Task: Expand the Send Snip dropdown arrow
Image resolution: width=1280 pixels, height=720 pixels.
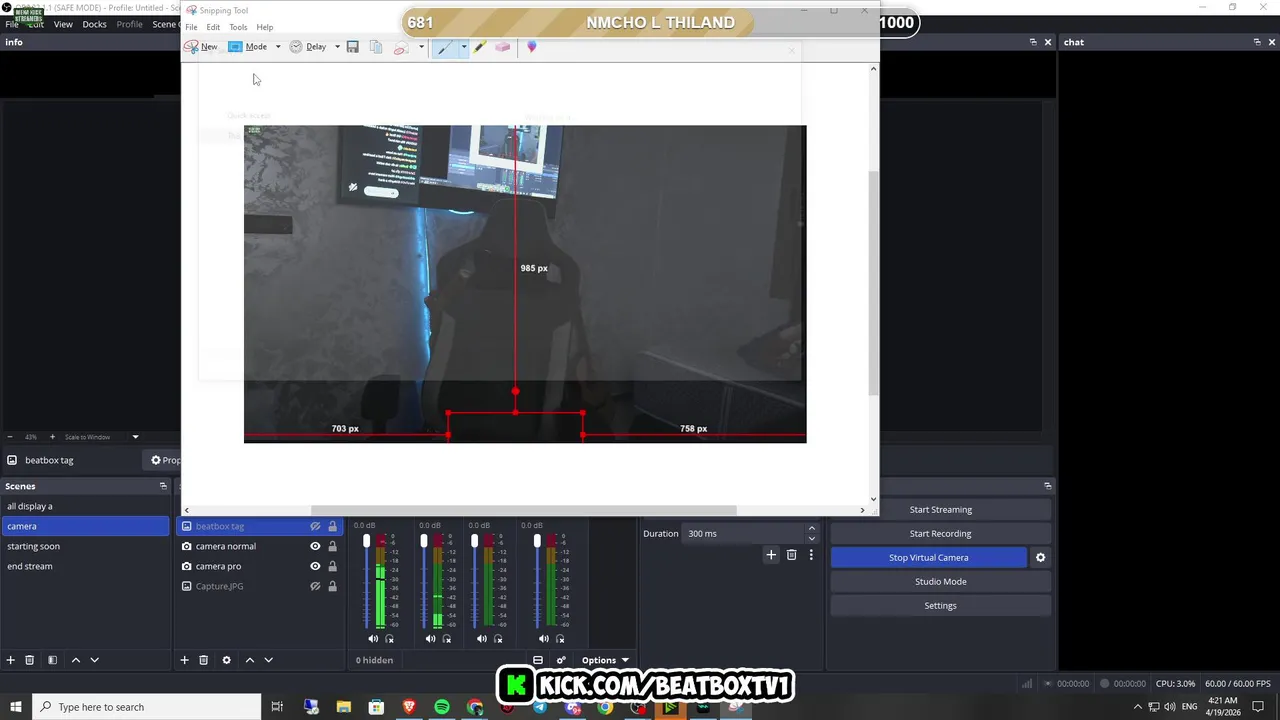Action: tap(421, 47)
